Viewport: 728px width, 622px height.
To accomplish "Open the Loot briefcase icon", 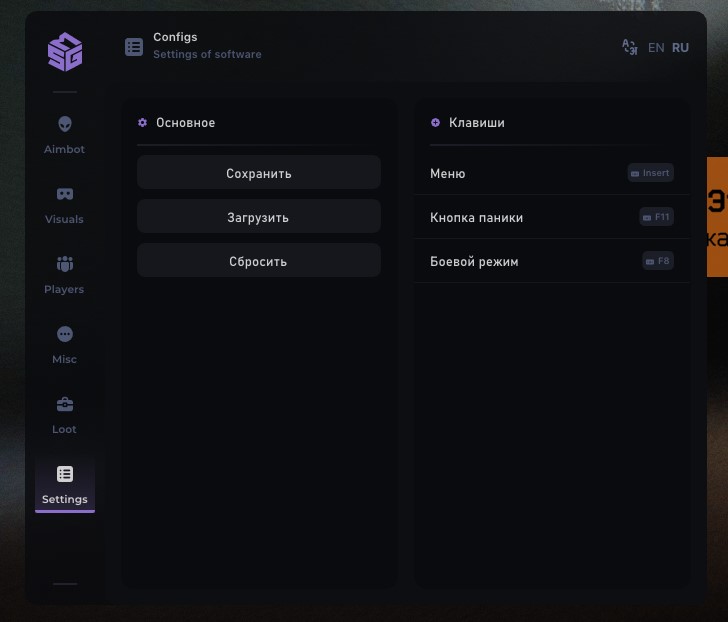I will [65, 404].
